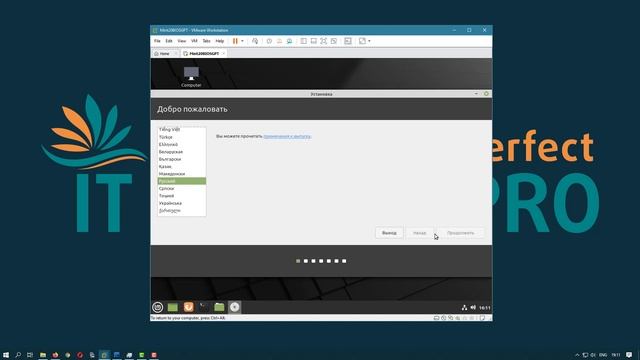Toggle the VMware library sidebar view icon
Screen dimensions: 640x360
(x=304, y=41)
